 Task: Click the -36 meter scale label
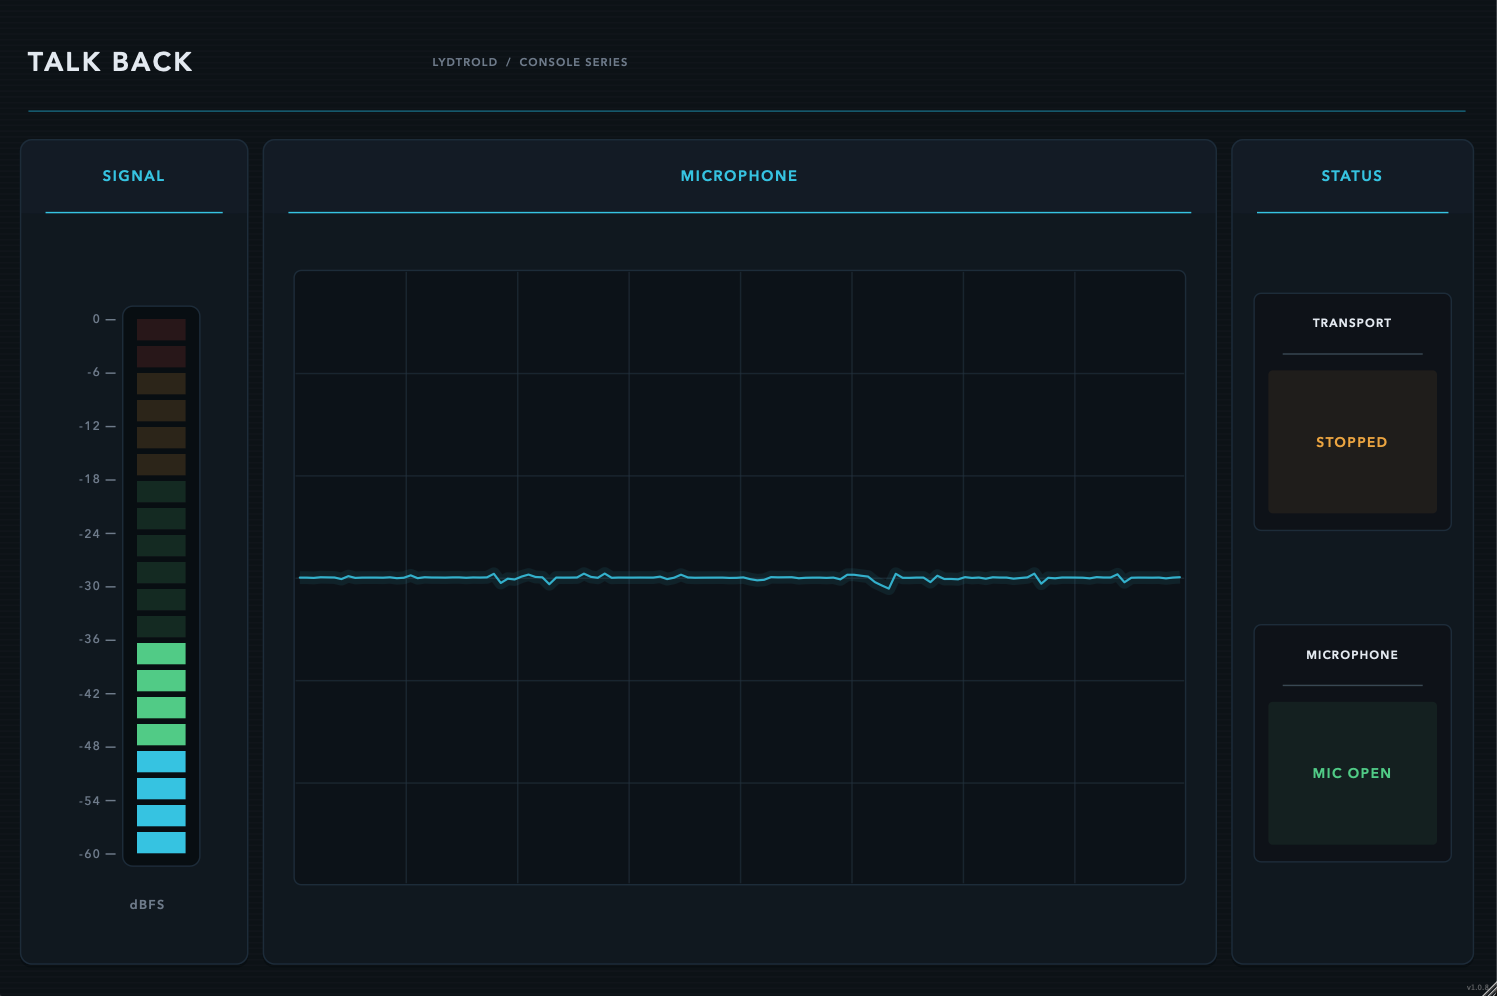pos(90,639)
